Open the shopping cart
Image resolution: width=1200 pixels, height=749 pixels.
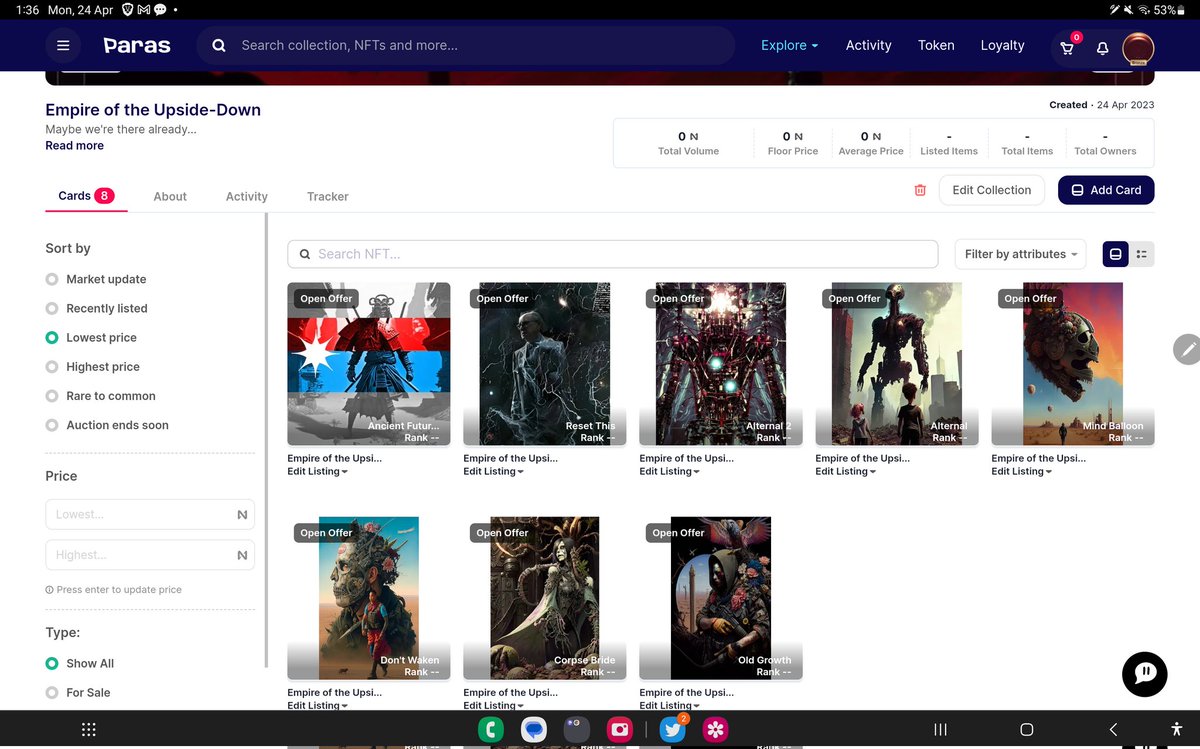1068,46
